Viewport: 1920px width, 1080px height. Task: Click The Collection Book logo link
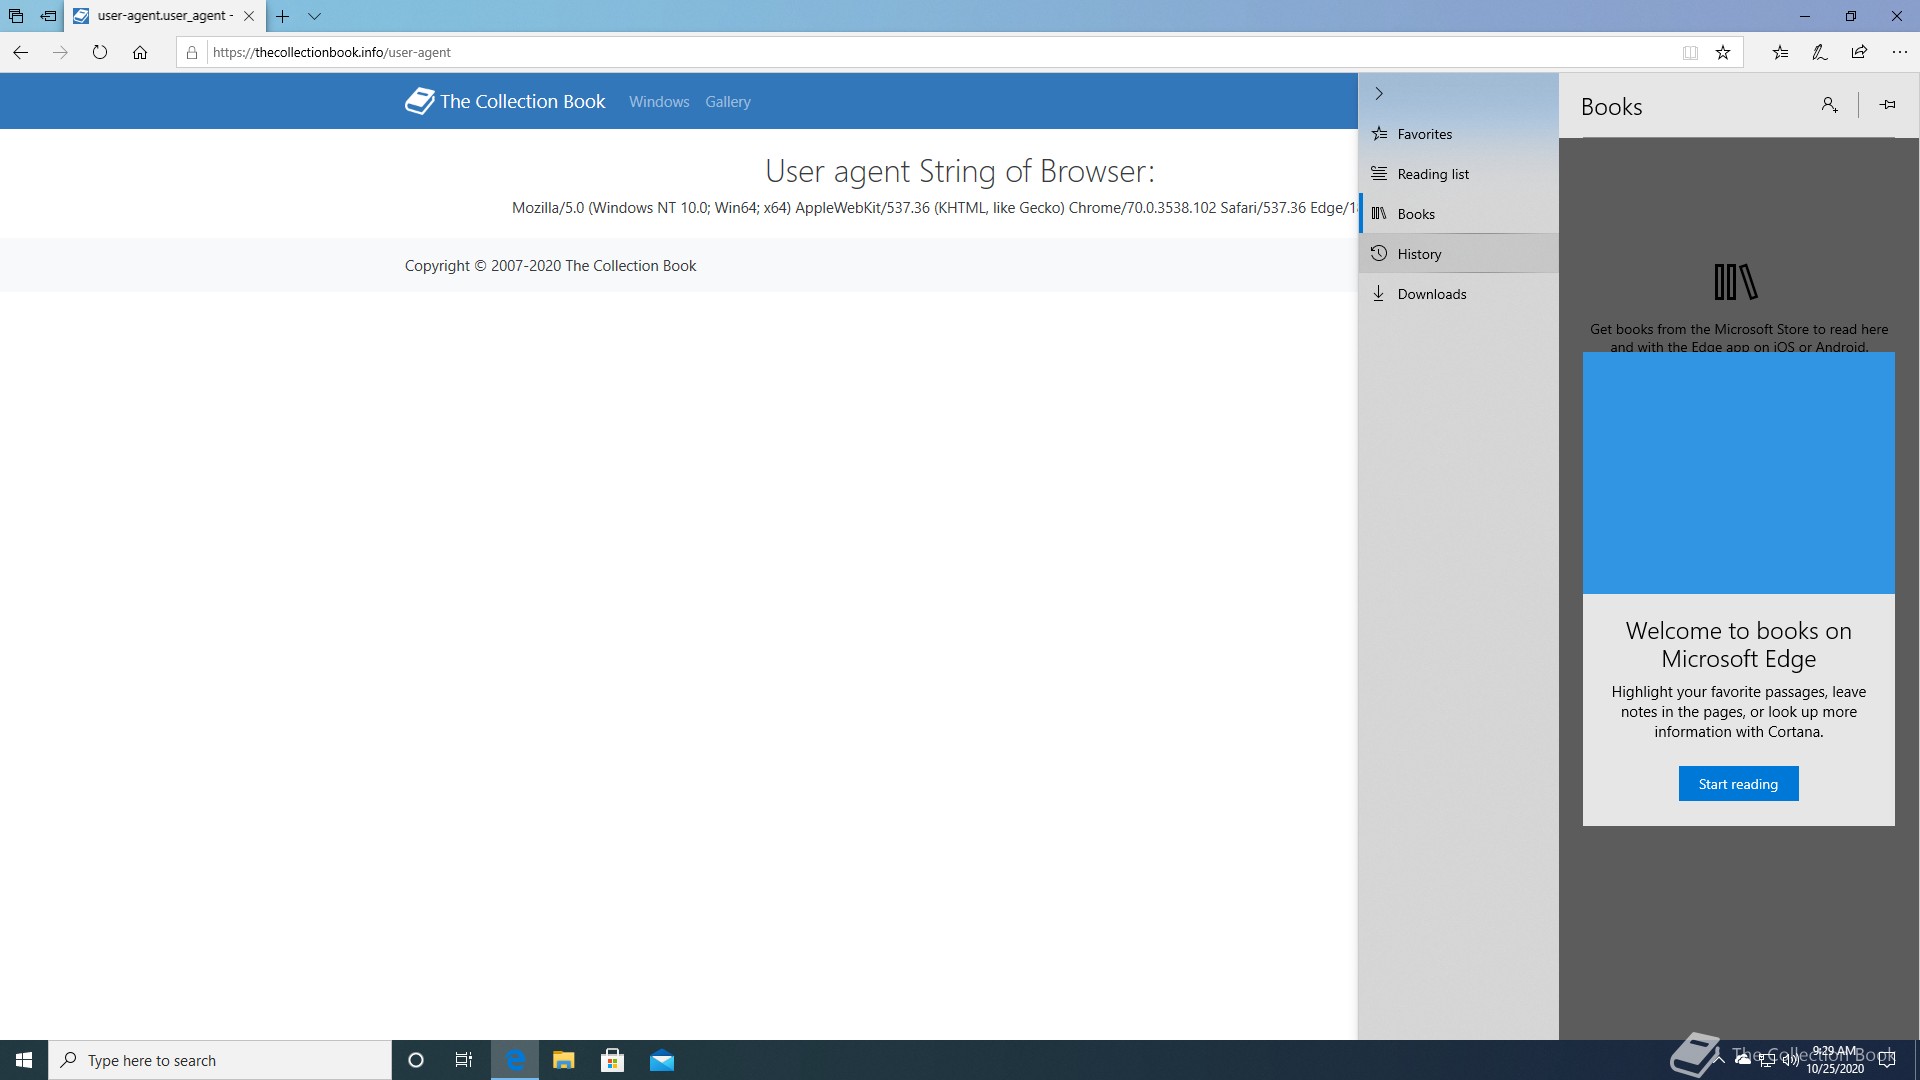(505, 101)
